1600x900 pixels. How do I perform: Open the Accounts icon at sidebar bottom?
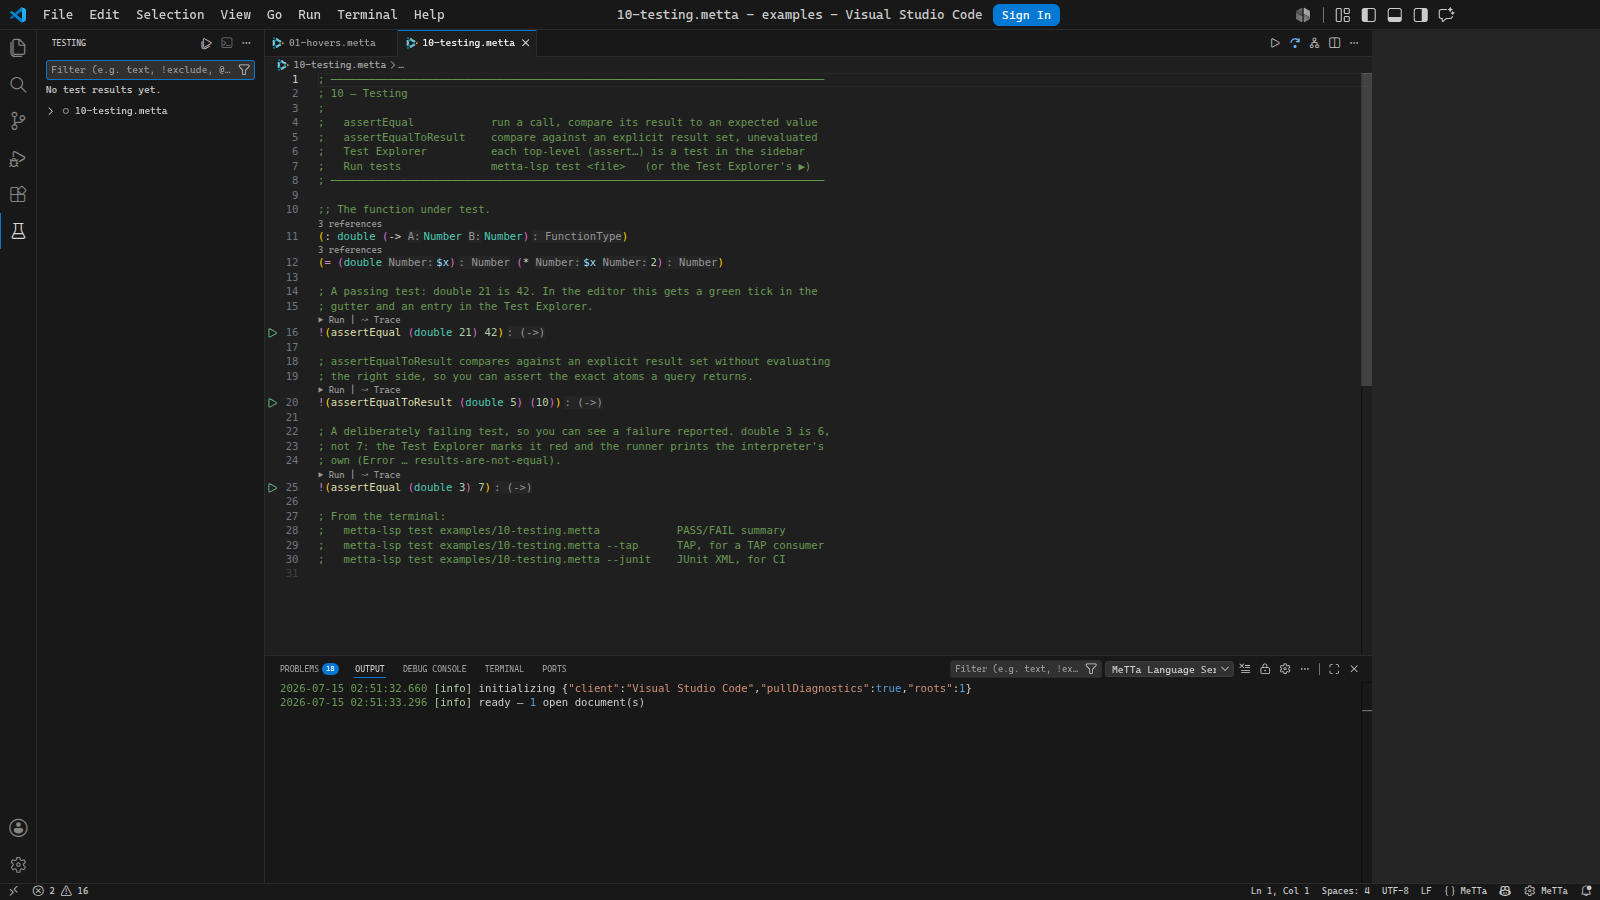(18, 828)
